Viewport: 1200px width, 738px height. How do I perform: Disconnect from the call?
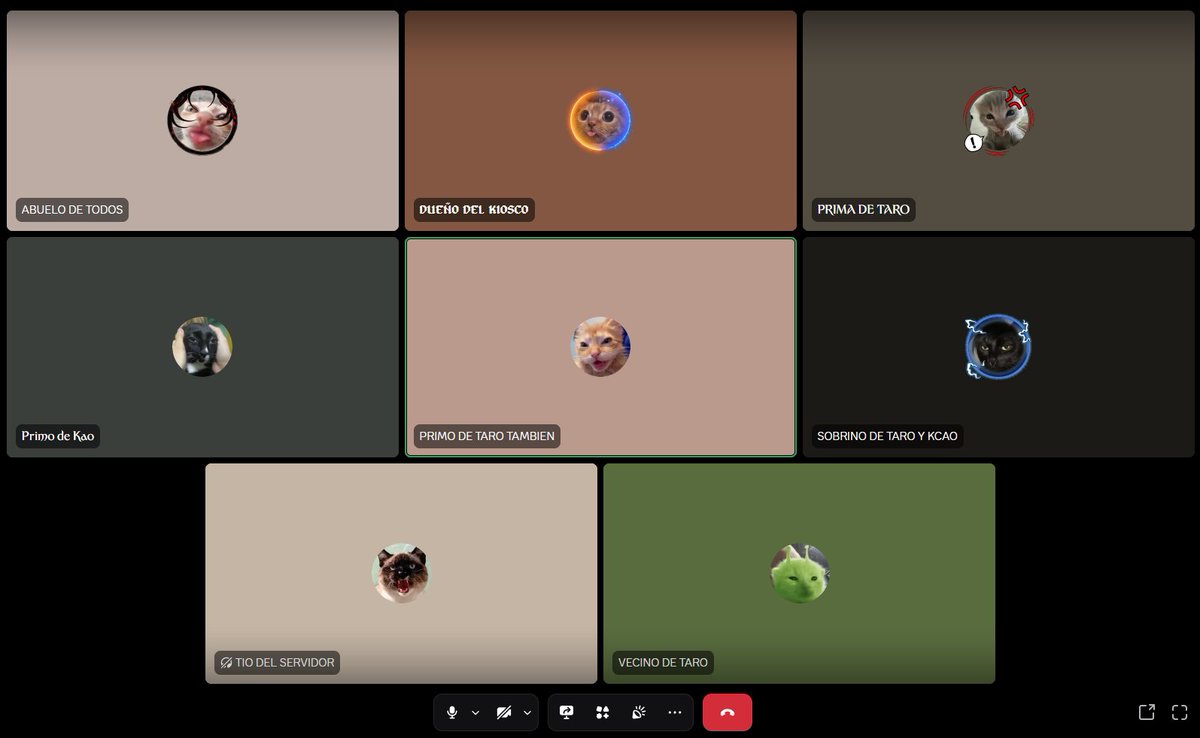click(727, 712)
